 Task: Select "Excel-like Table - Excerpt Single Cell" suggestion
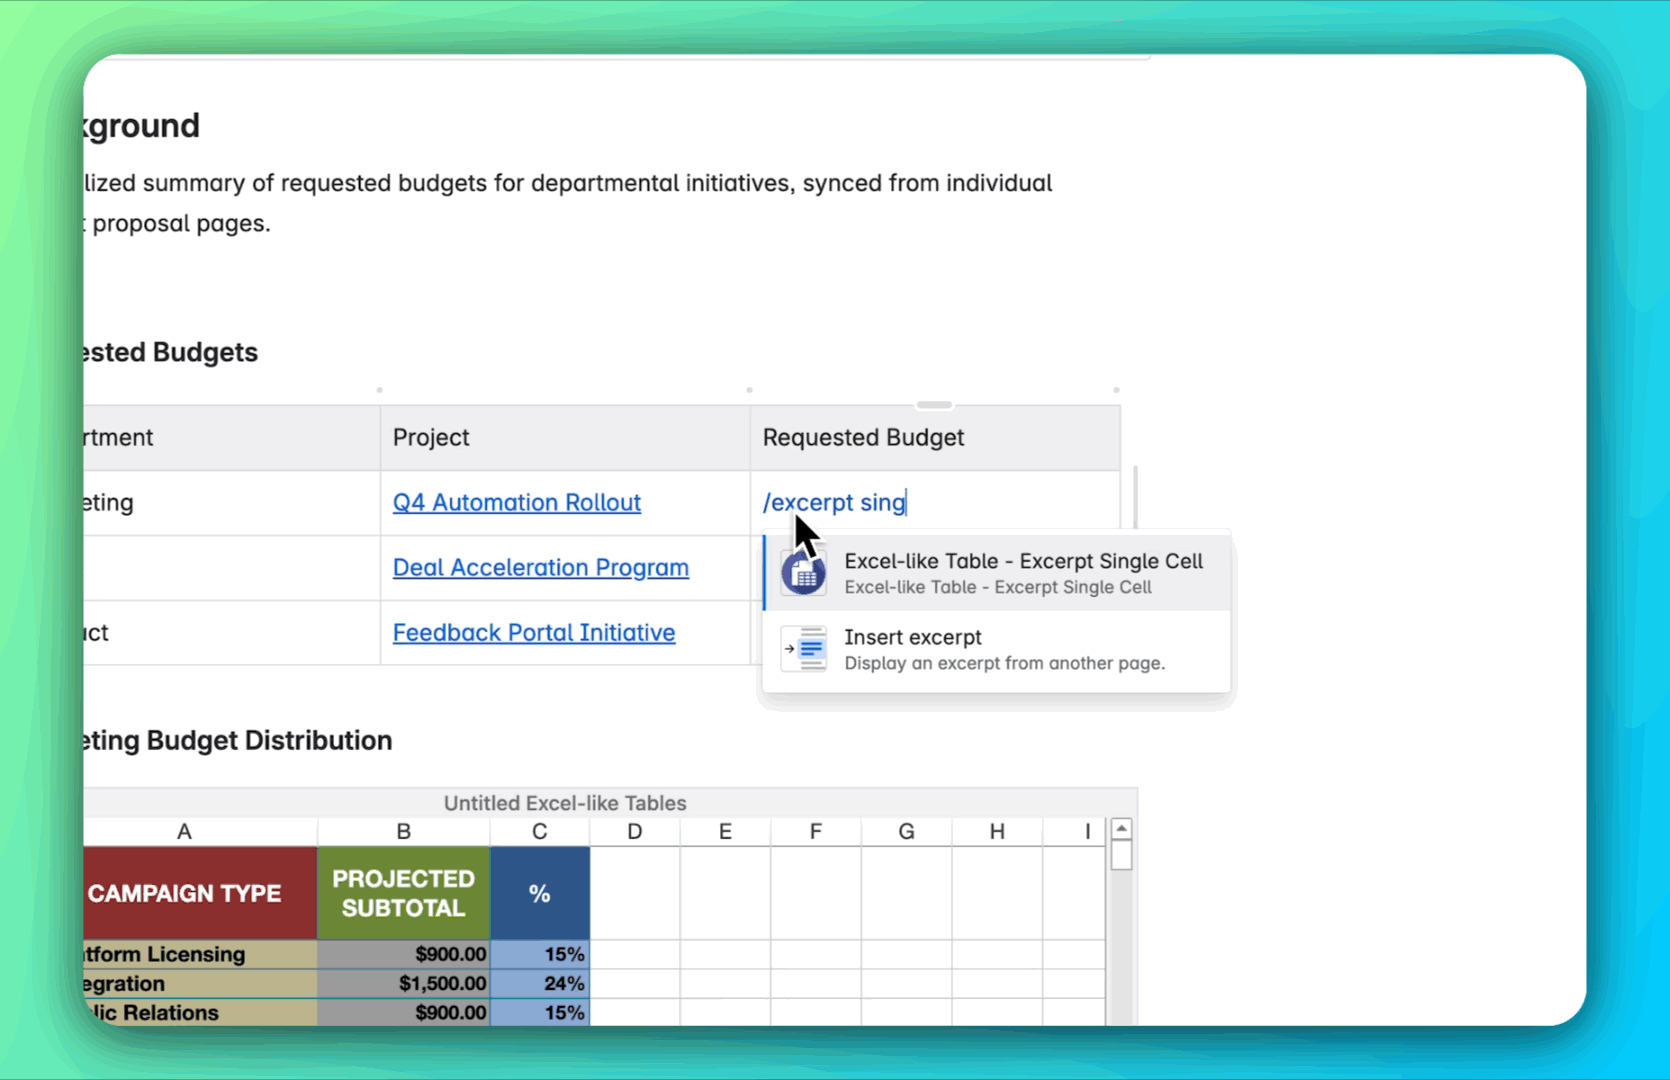pos(1023,572)
